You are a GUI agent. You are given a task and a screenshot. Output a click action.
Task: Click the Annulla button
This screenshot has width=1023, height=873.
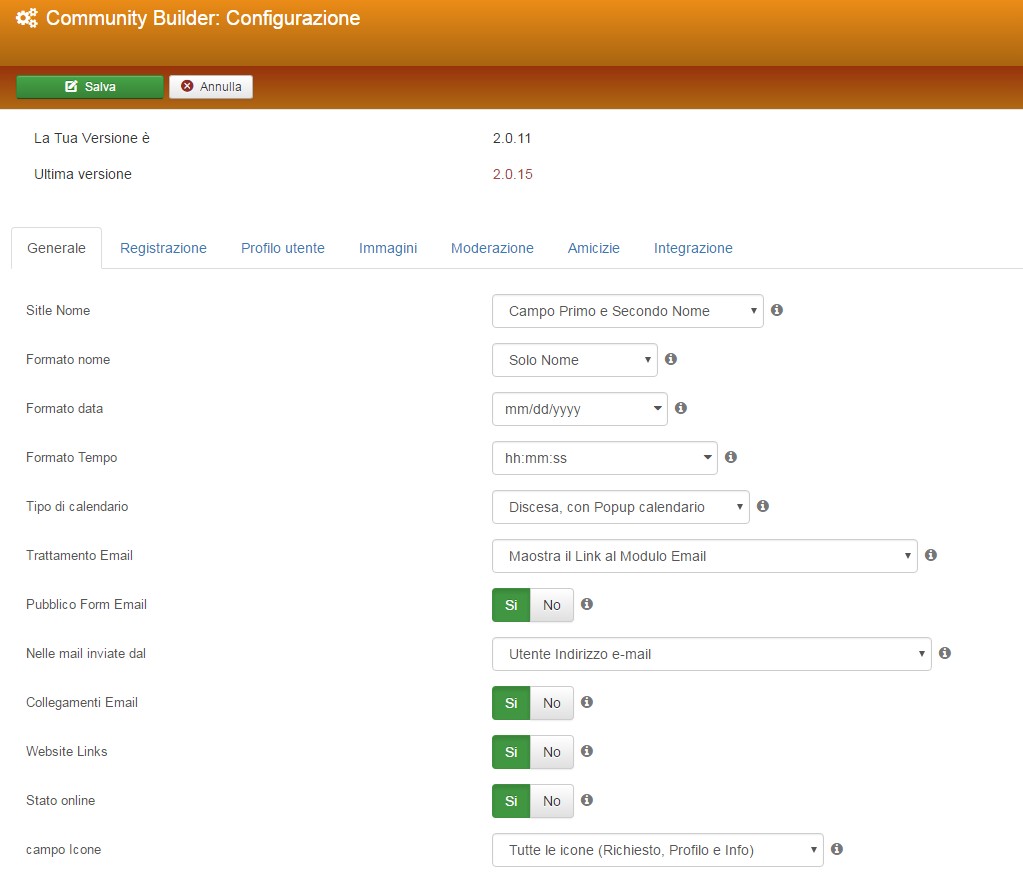pyautogui.click(x=211, y=87)
